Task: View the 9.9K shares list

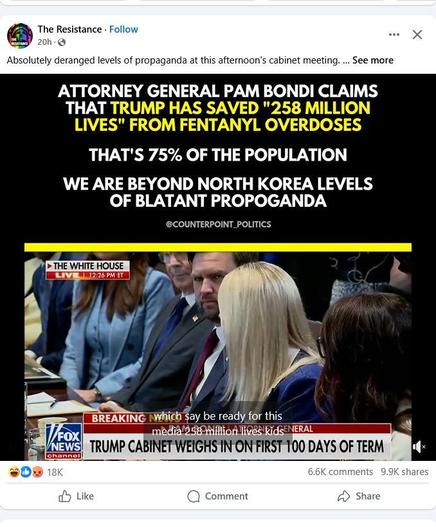Action: click(x=405, y=472)
